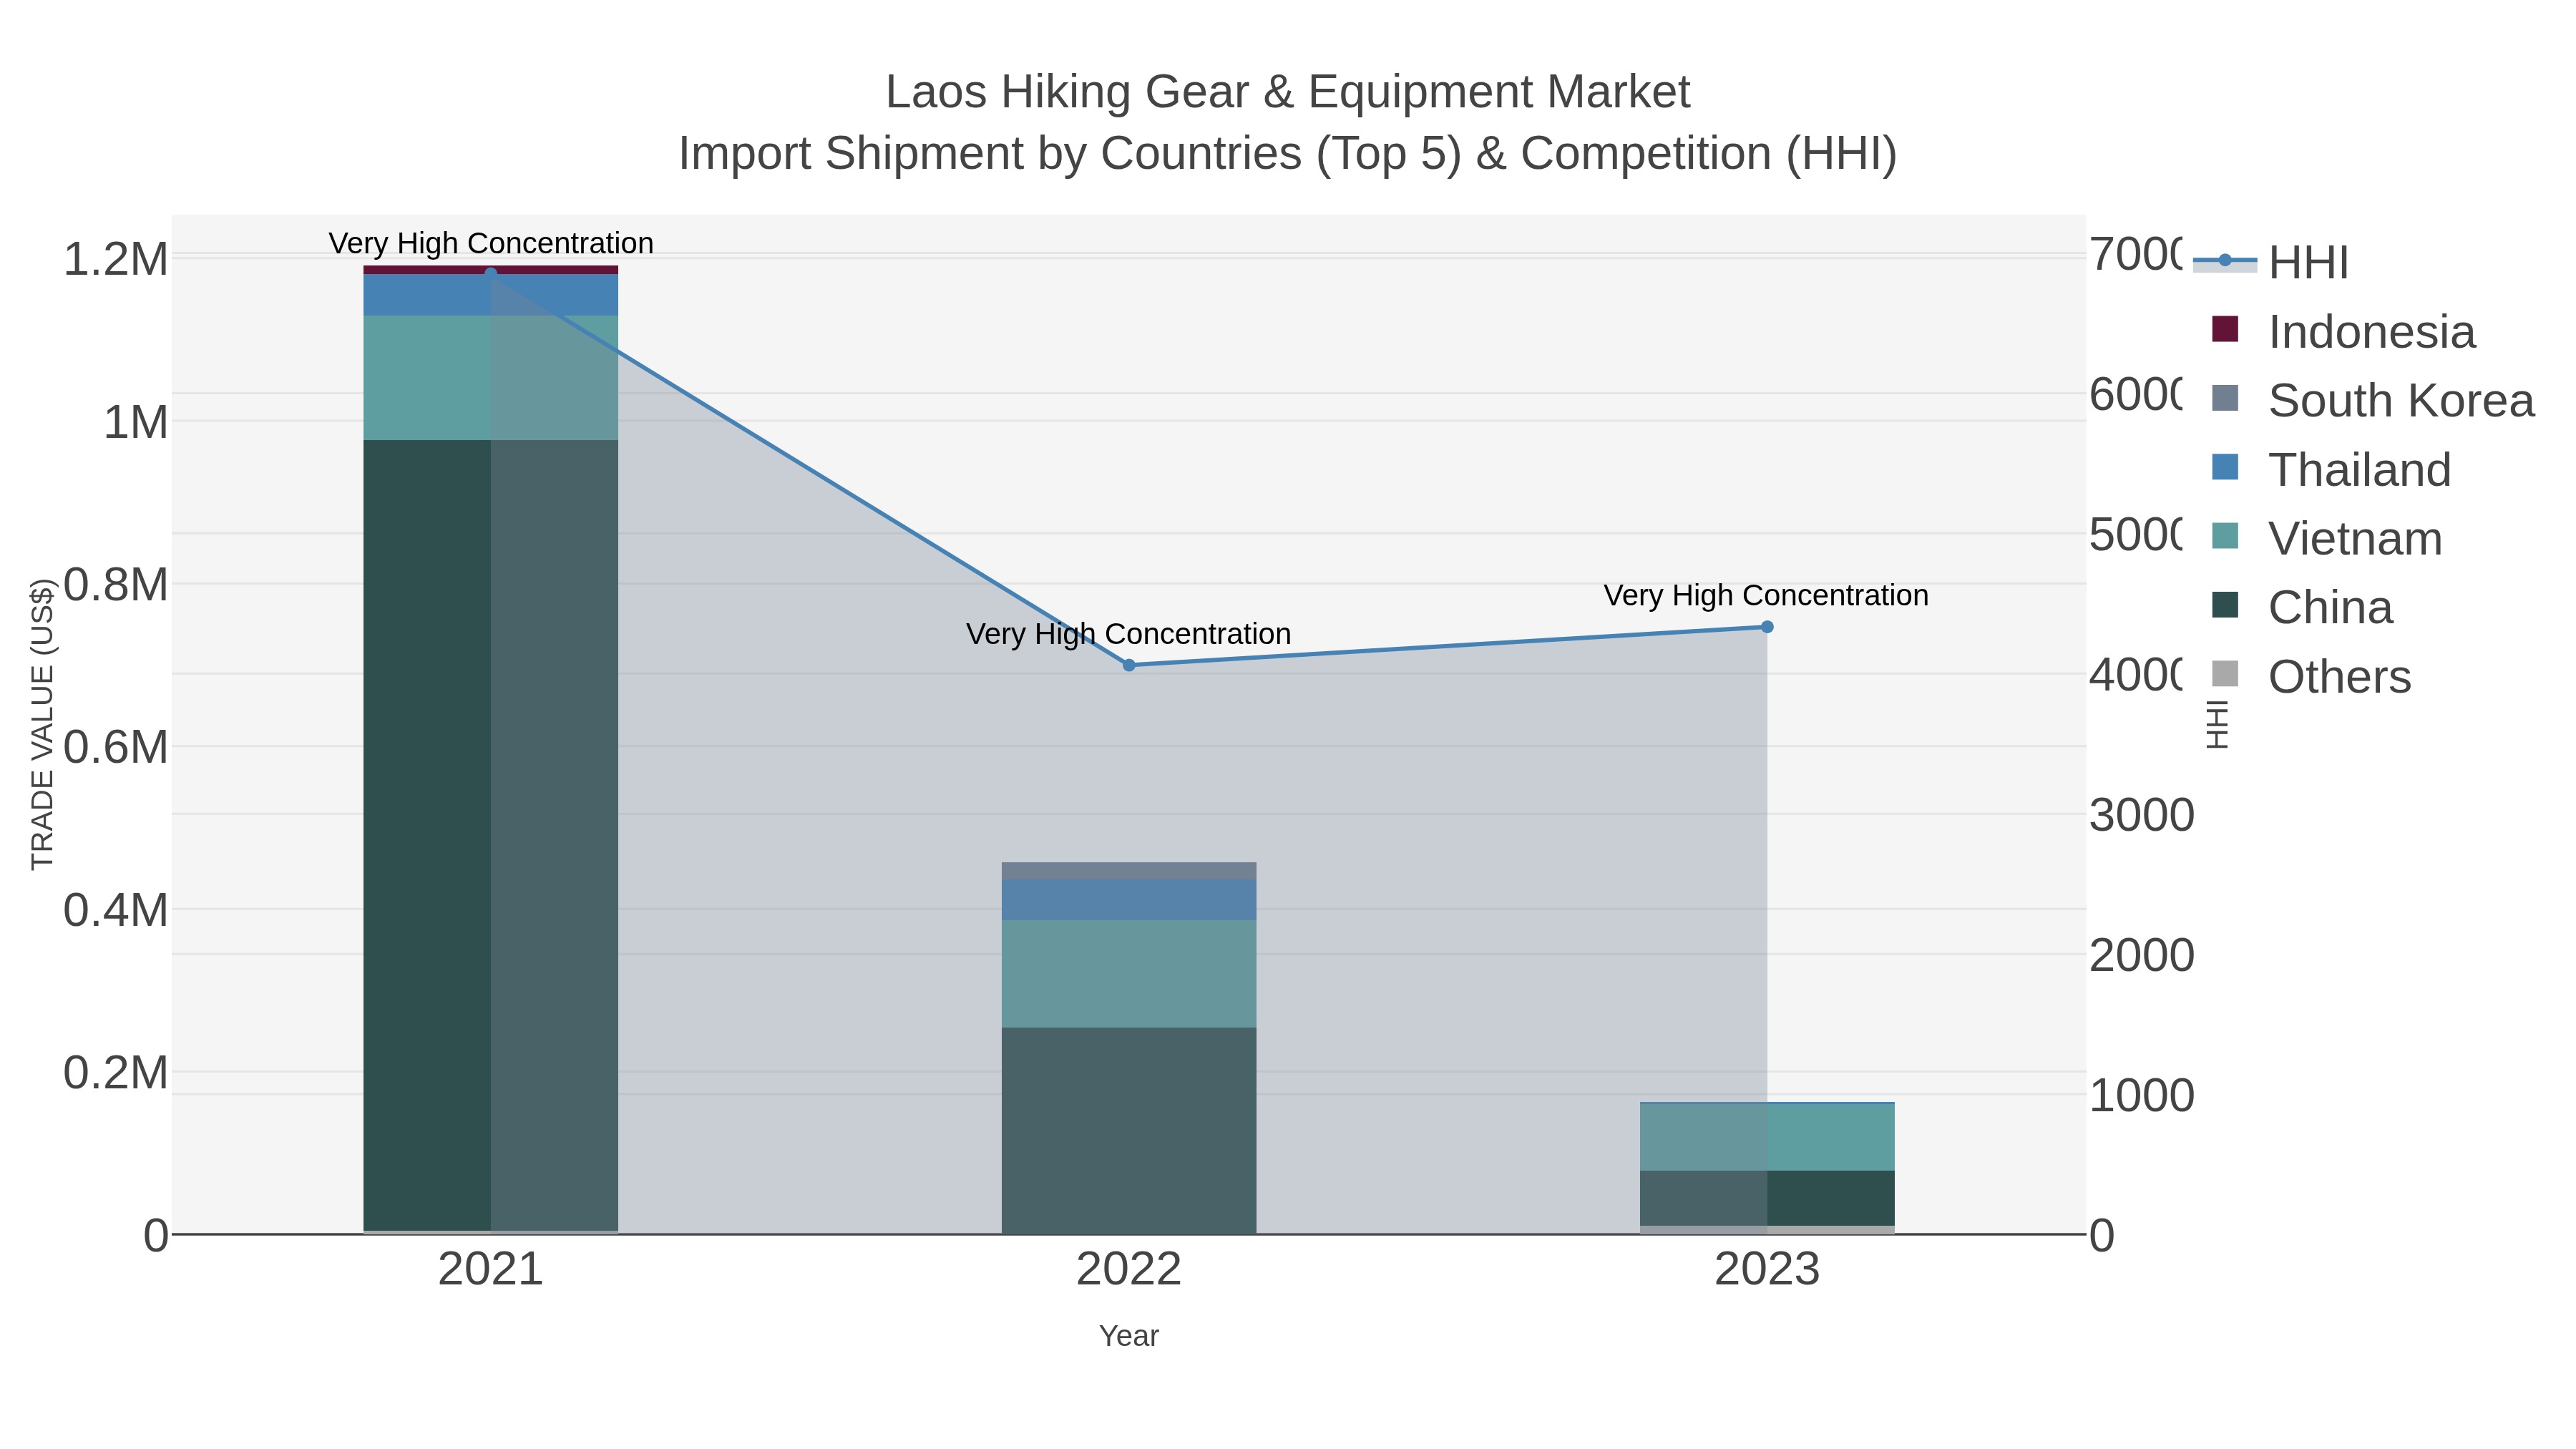Select the Others bar segment for 2023
This screenshot has height=1449, width=2576.
point(1767,1230)
